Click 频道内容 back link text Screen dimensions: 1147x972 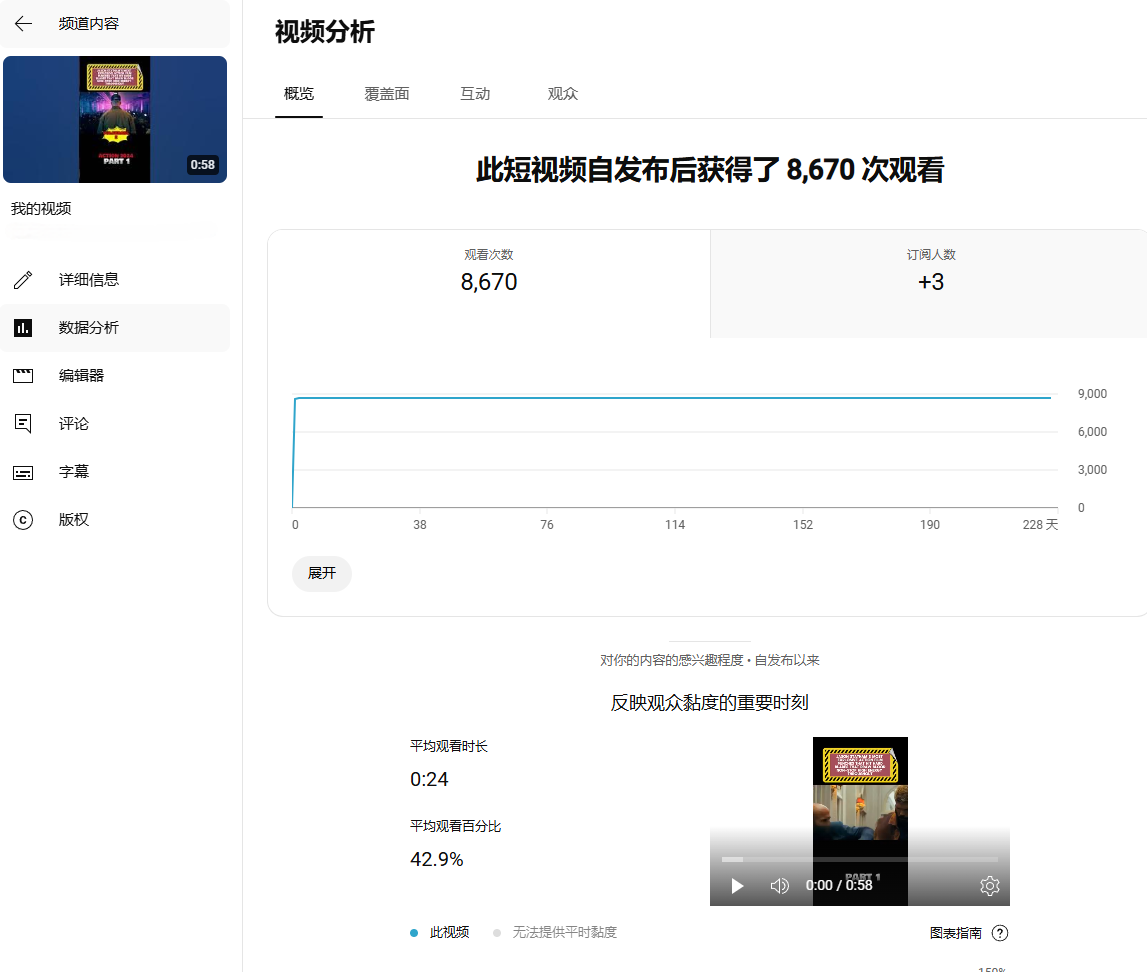(89, 23)
